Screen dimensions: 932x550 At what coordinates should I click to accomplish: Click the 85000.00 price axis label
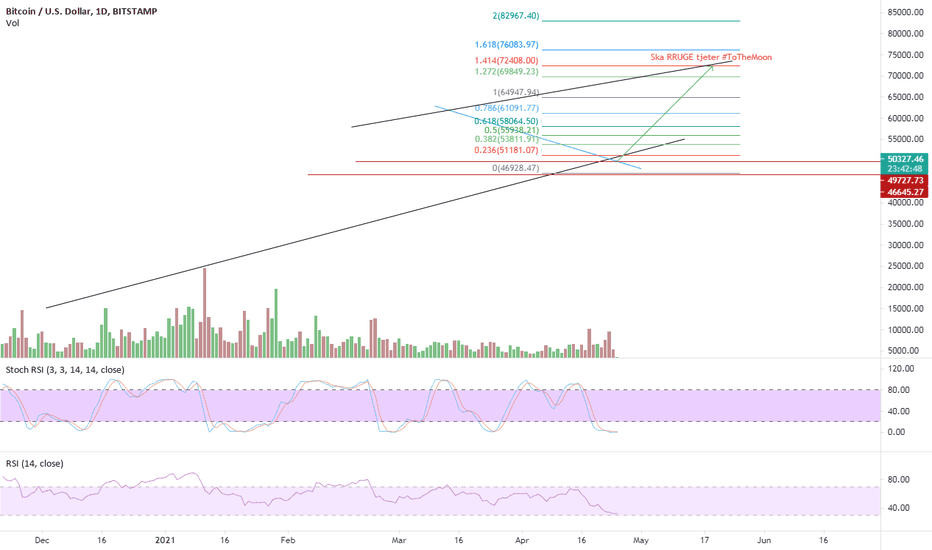(906, 12)
